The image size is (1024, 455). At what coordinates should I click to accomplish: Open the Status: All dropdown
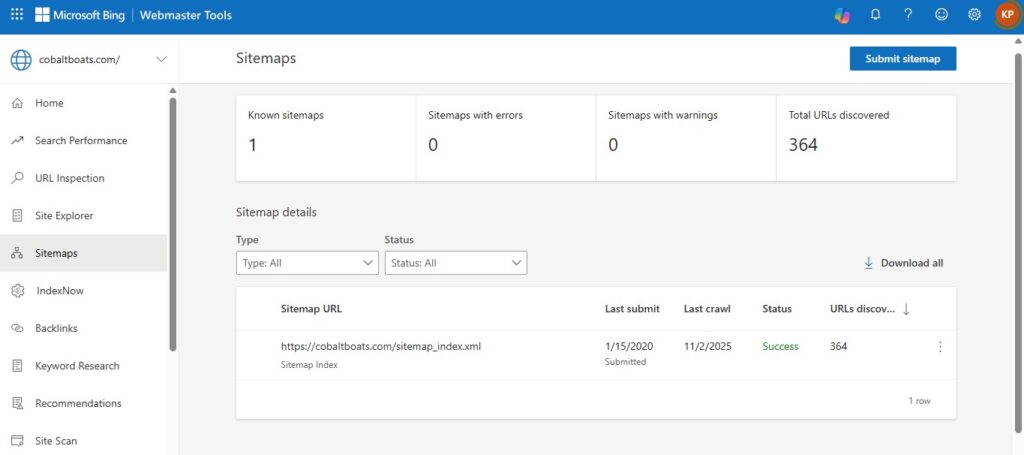[x=455, y=263]
